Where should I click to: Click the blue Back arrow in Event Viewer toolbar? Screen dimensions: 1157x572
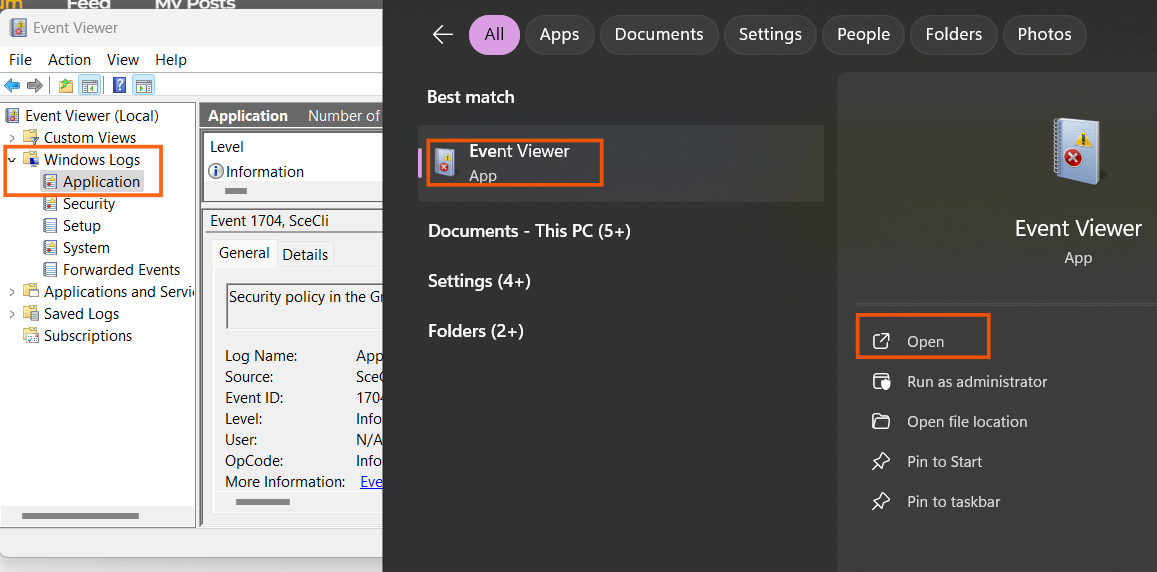tap(12, 86)
